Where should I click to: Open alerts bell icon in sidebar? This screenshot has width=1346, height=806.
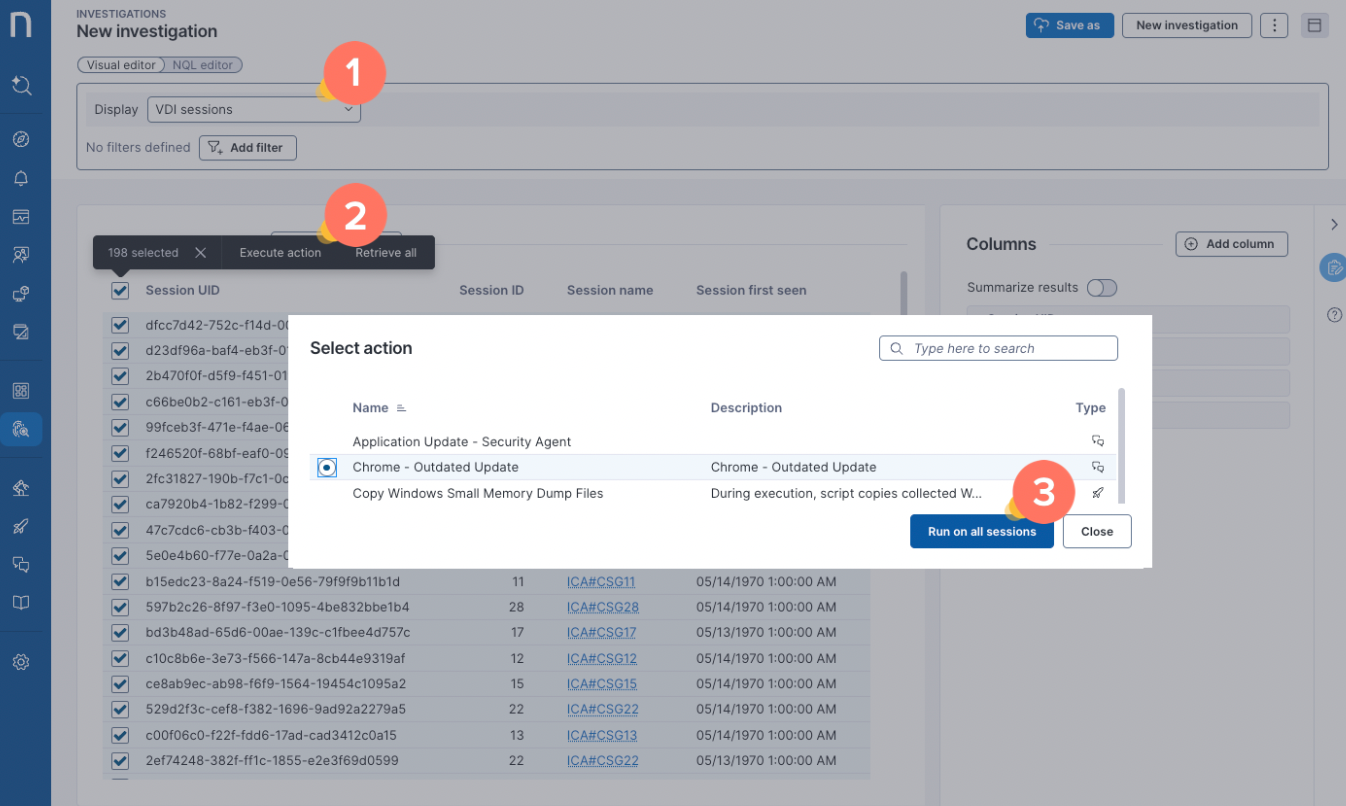coord(21,178)
